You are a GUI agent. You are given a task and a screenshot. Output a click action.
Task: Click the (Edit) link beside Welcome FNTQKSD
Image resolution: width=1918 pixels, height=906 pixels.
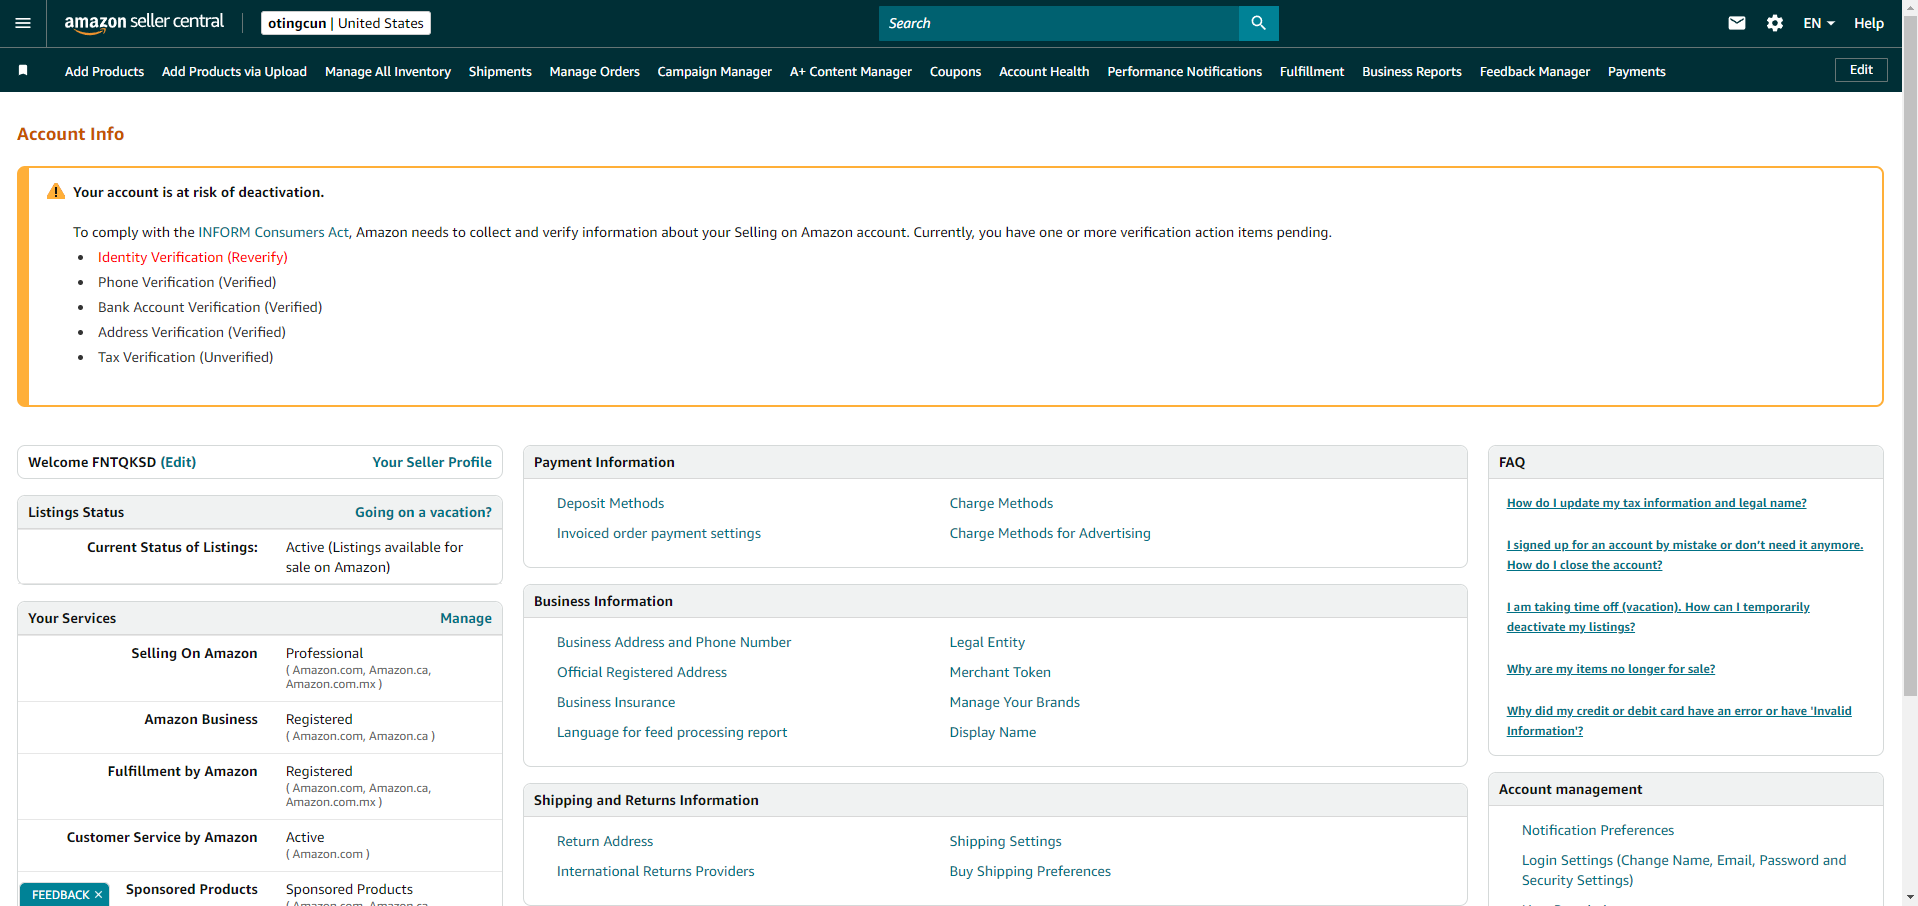coord(178,462)
